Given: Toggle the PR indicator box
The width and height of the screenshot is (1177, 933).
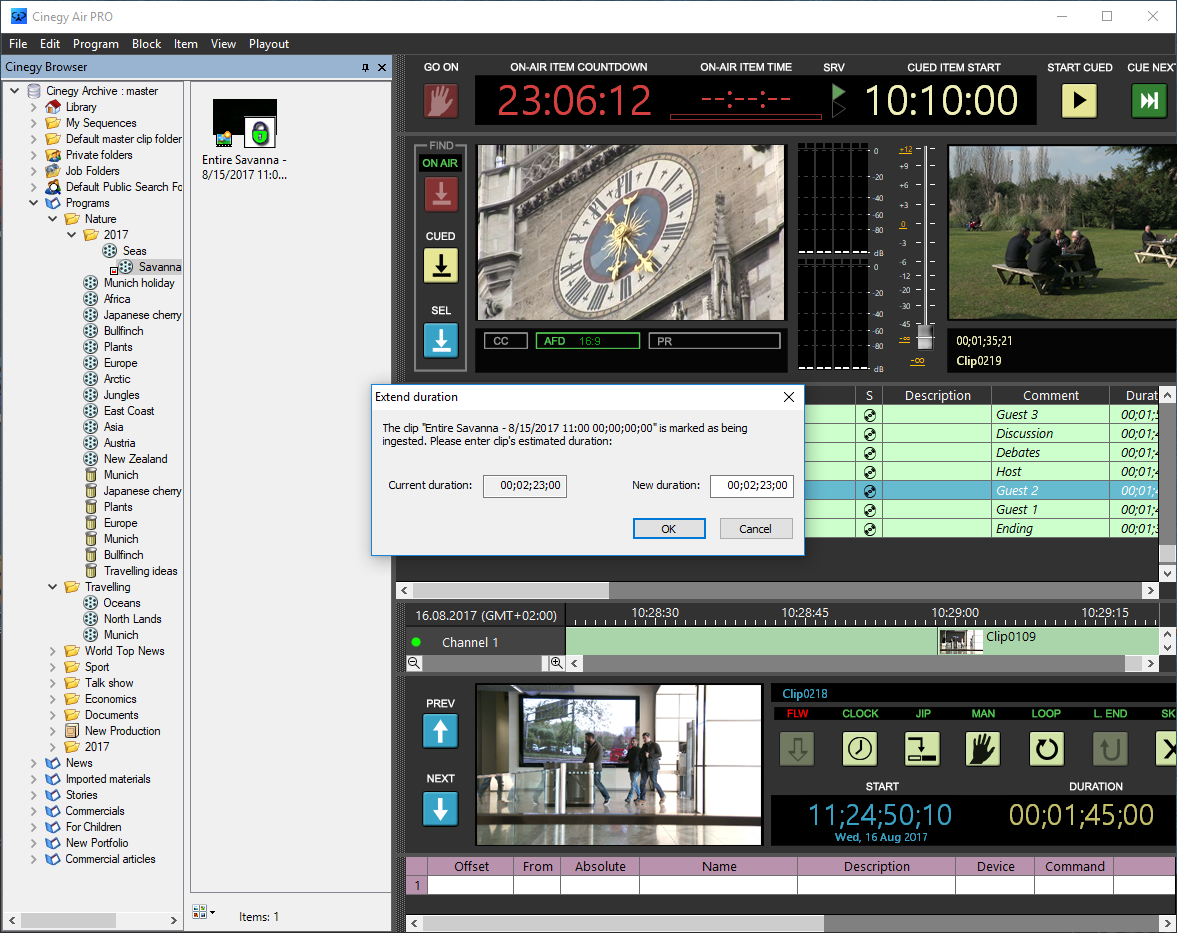Looking at the screenshot, I should [x=714, y=341].
